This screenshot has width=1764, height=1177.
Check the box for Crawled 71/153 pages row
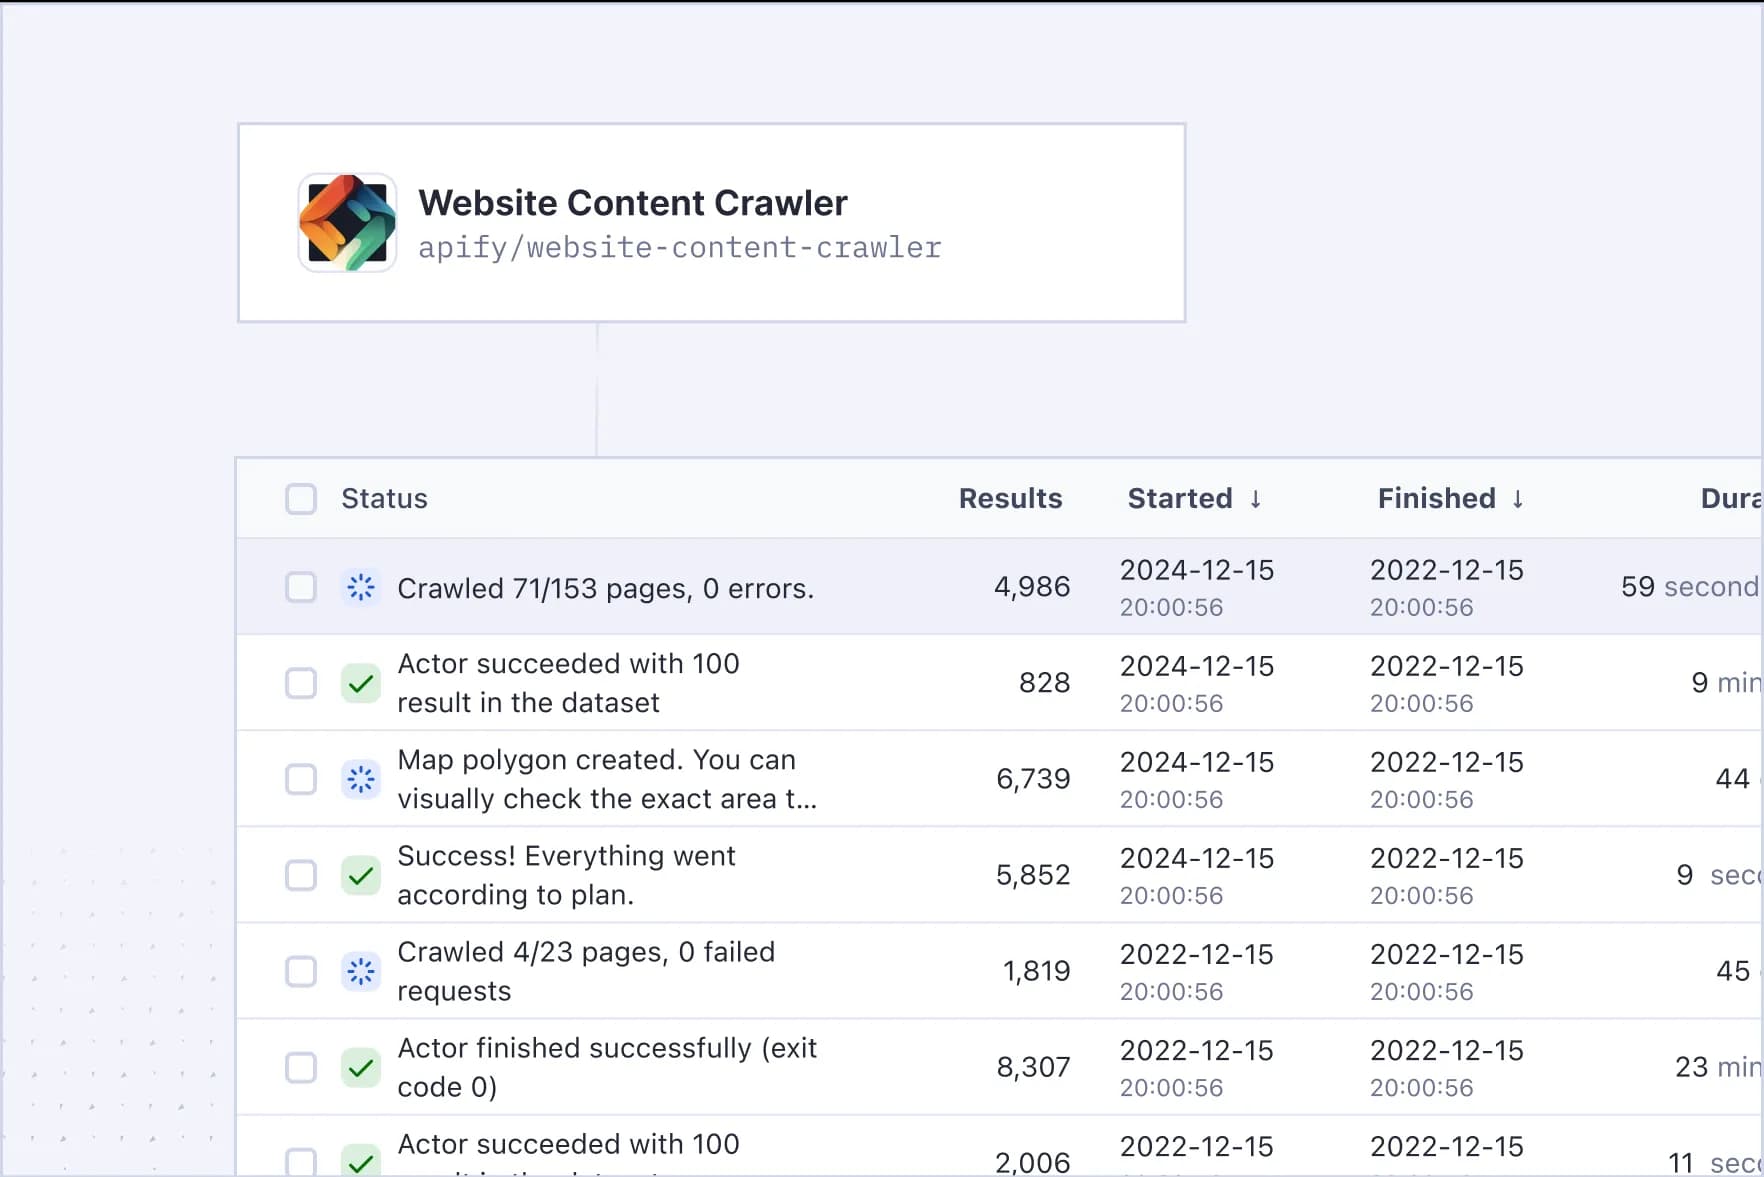301,587
